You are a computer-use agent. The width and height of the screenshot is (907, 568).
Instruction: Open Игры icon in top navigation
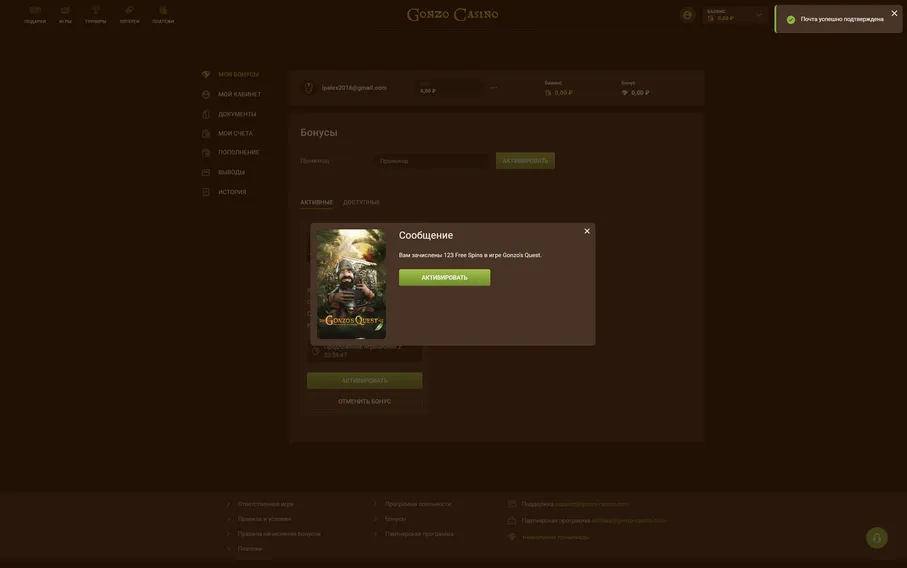(65, 14)
